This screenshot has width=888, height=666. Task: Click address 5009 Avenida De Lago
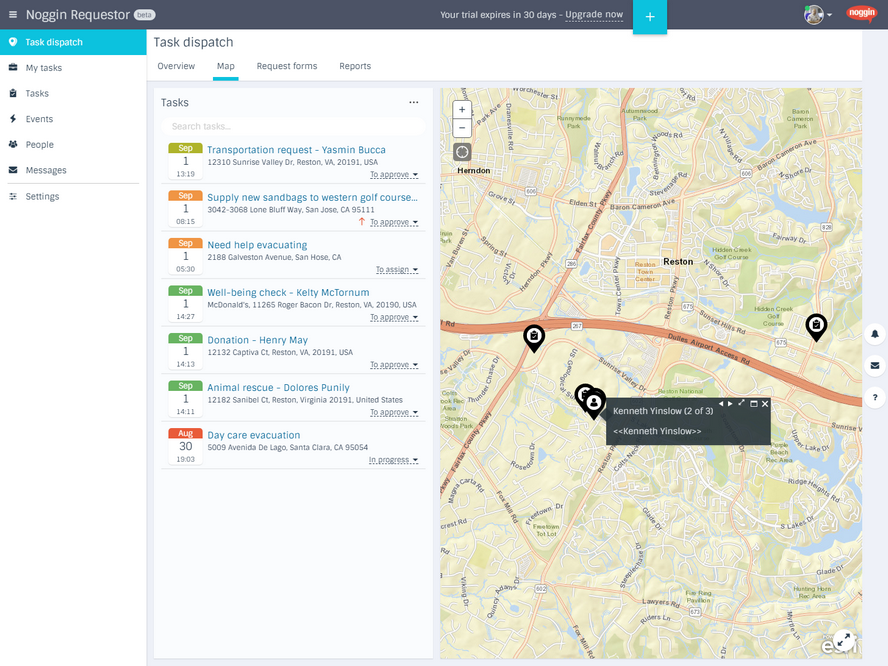[287, 447]
